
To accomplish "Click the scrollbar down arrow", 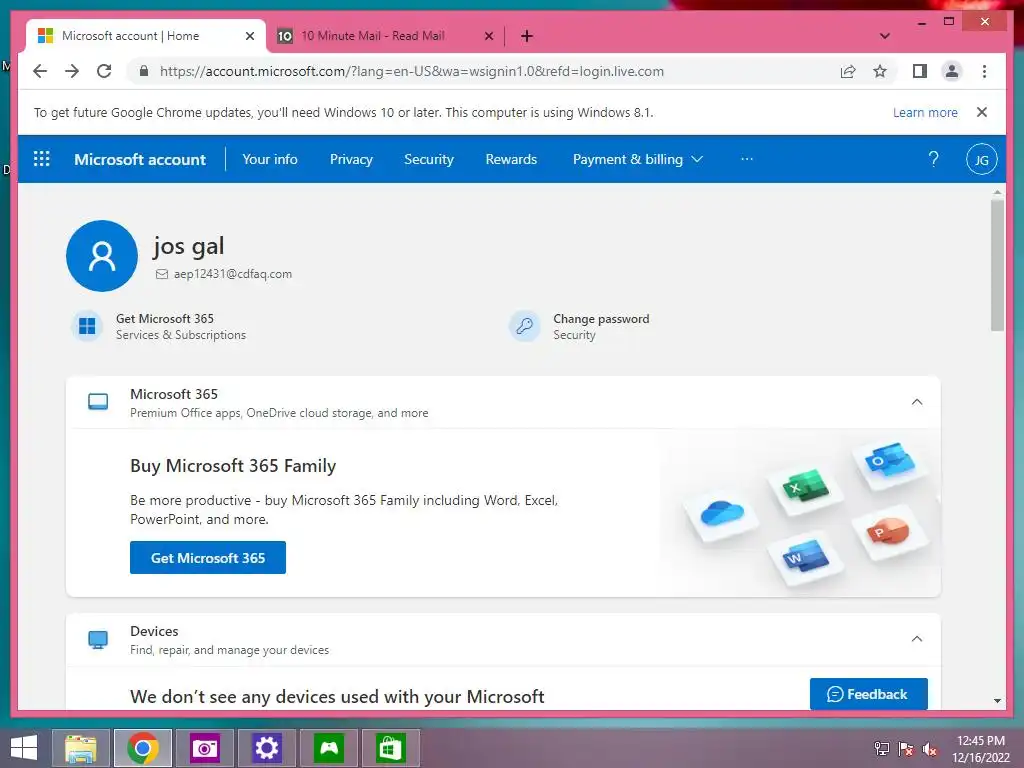I will 997,701.
